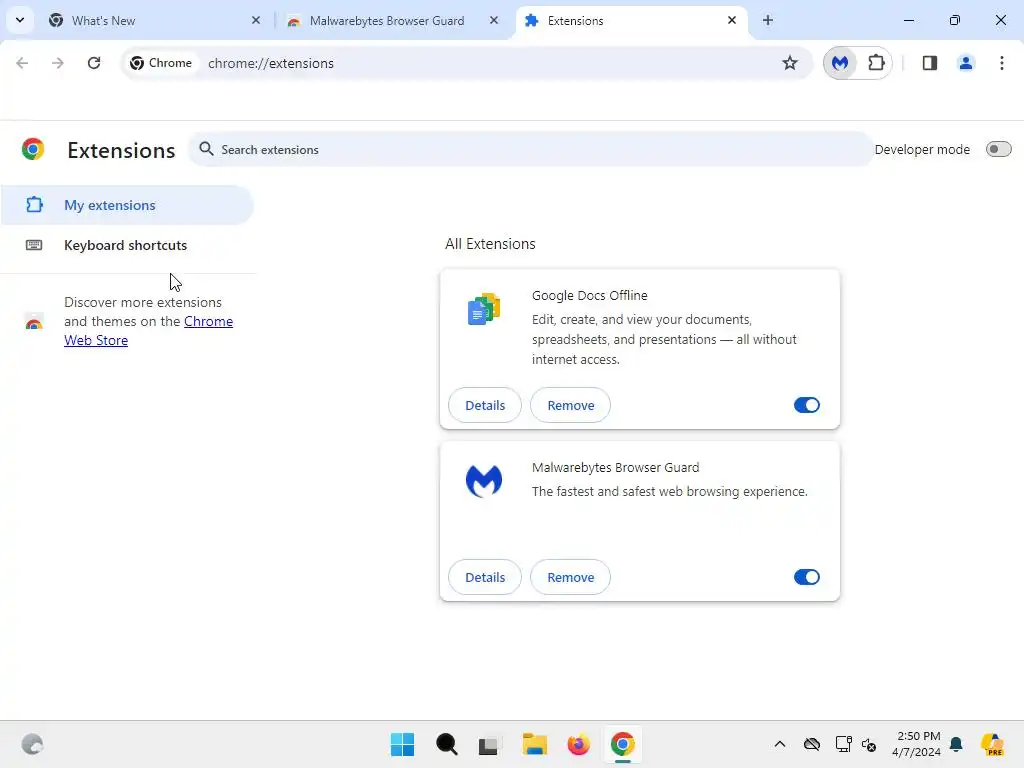Disable Google Docs Offline toggle
The image size is (1024, 768).
click(x=807, y=405)
